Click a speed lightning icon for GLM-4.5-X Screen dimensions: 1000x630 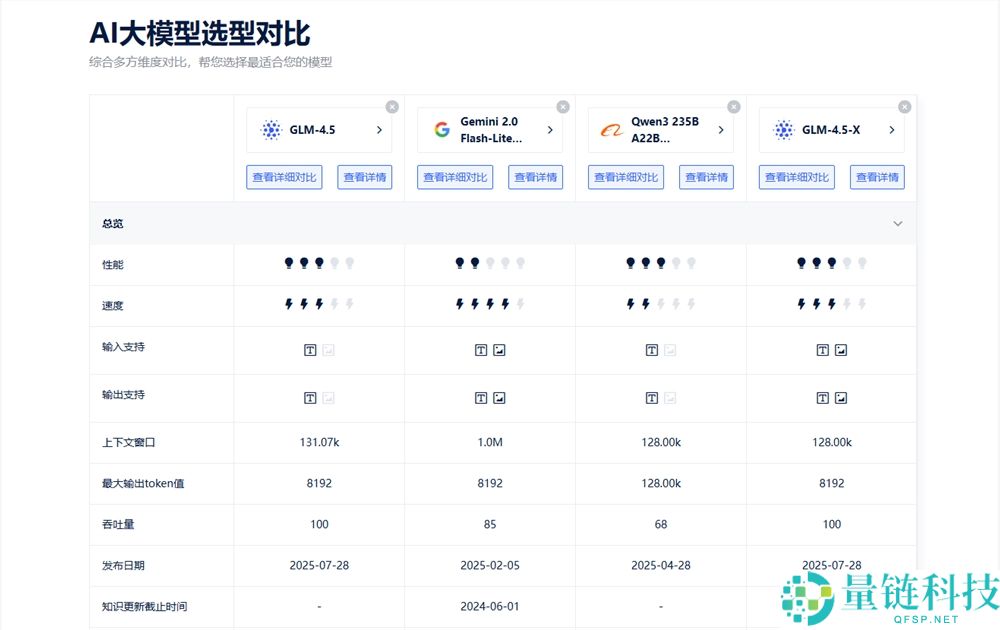pyautogui.click(x=801, y=304)
